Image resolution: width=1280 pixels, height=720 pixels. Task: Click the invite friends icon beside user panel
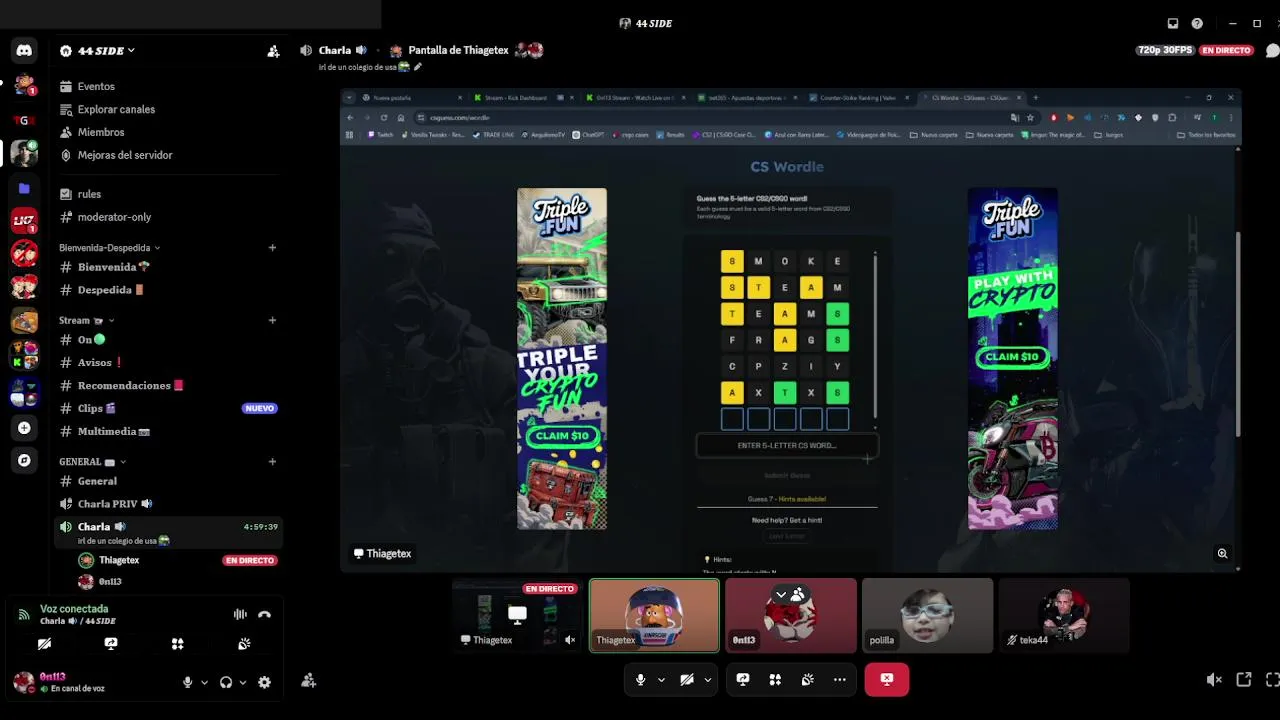(309, 681)
